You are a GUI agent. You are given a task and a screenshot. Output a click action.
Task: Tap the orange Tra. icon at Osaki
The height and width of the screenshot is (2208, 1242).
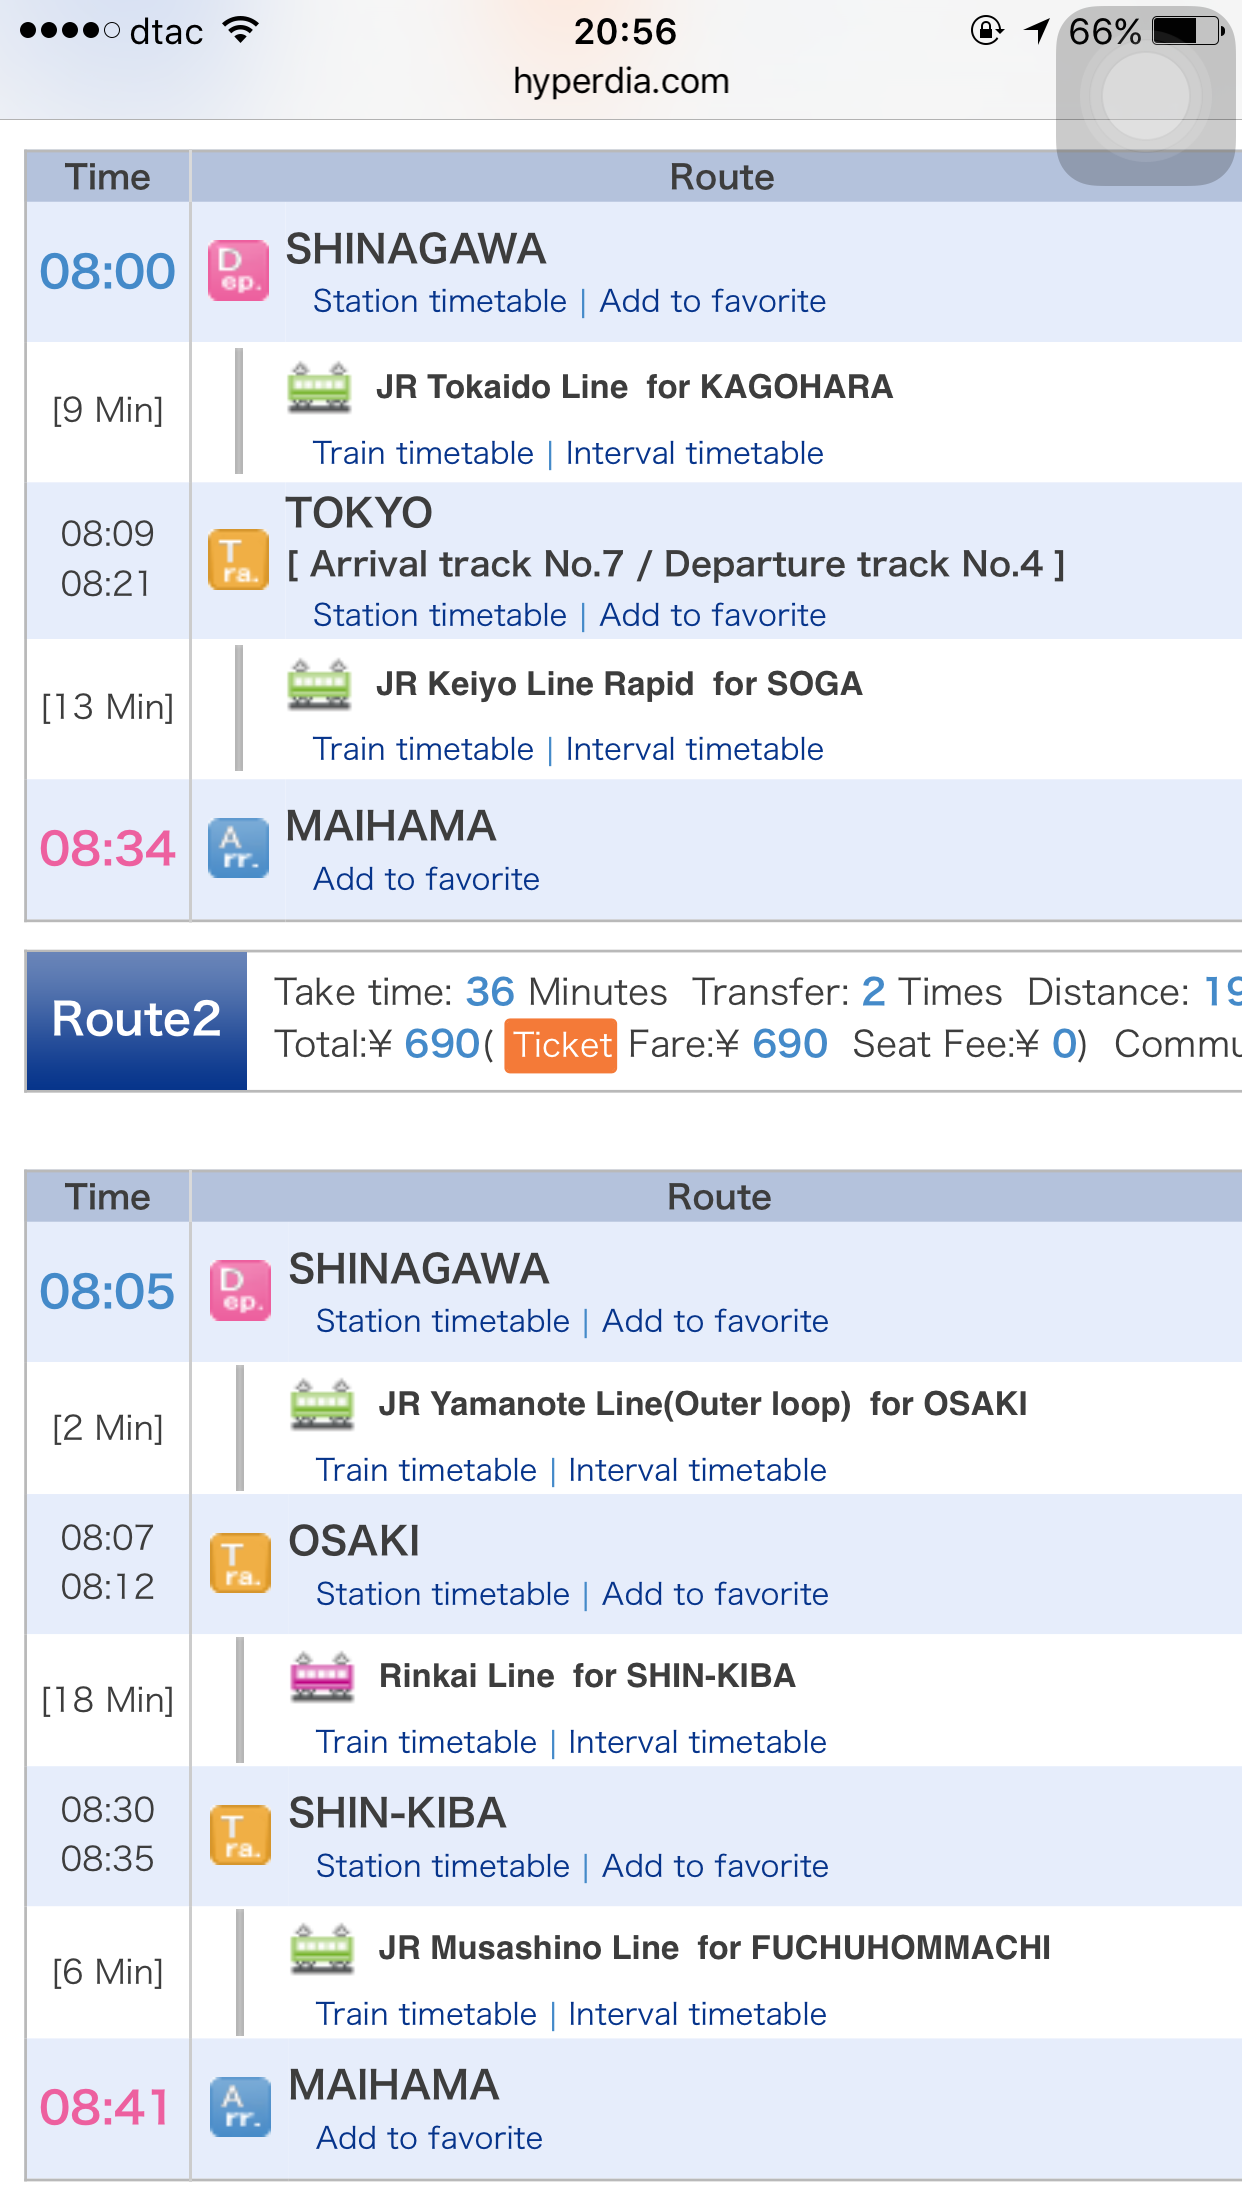(x=240, y=1563)
